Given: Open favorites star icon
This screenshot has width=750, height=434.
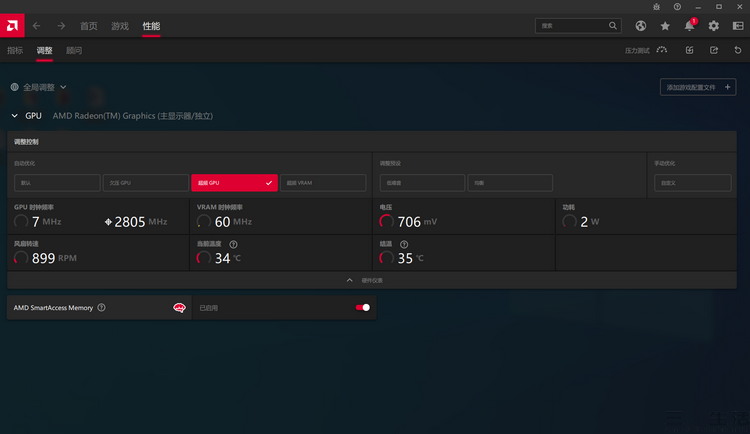Looking at the screenshot, I should [x=665, y=26].
